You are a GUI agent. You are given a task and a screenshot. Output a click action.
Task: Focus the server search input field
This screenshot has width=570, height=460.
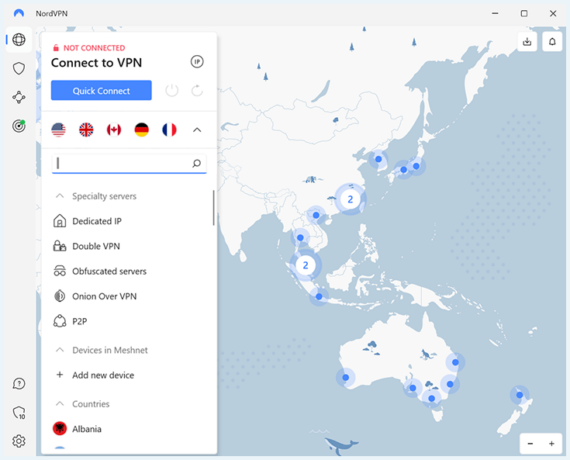tap(129, 164)
